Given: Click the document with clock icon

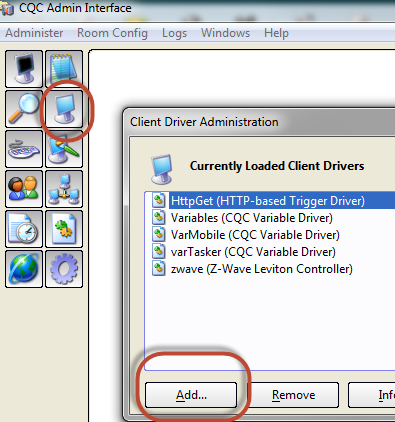Looking at the screenshot, I should [24, 229].
